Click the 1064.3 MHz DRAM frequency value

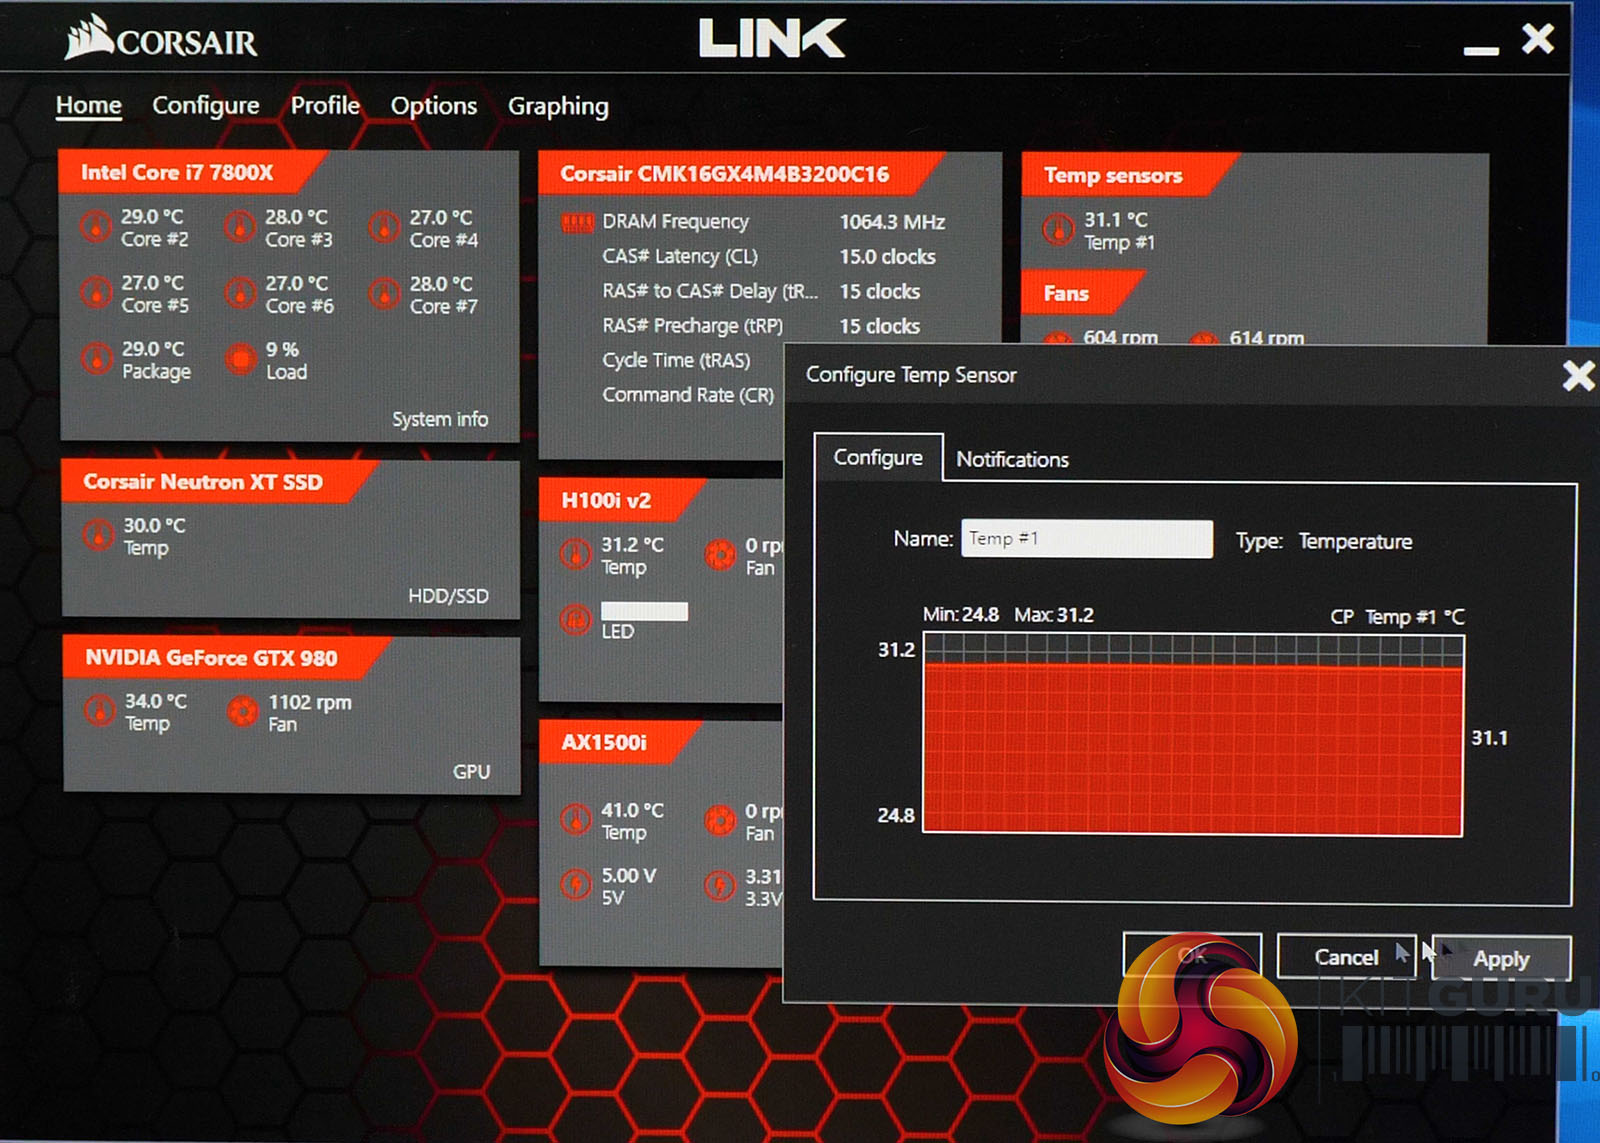892,222
